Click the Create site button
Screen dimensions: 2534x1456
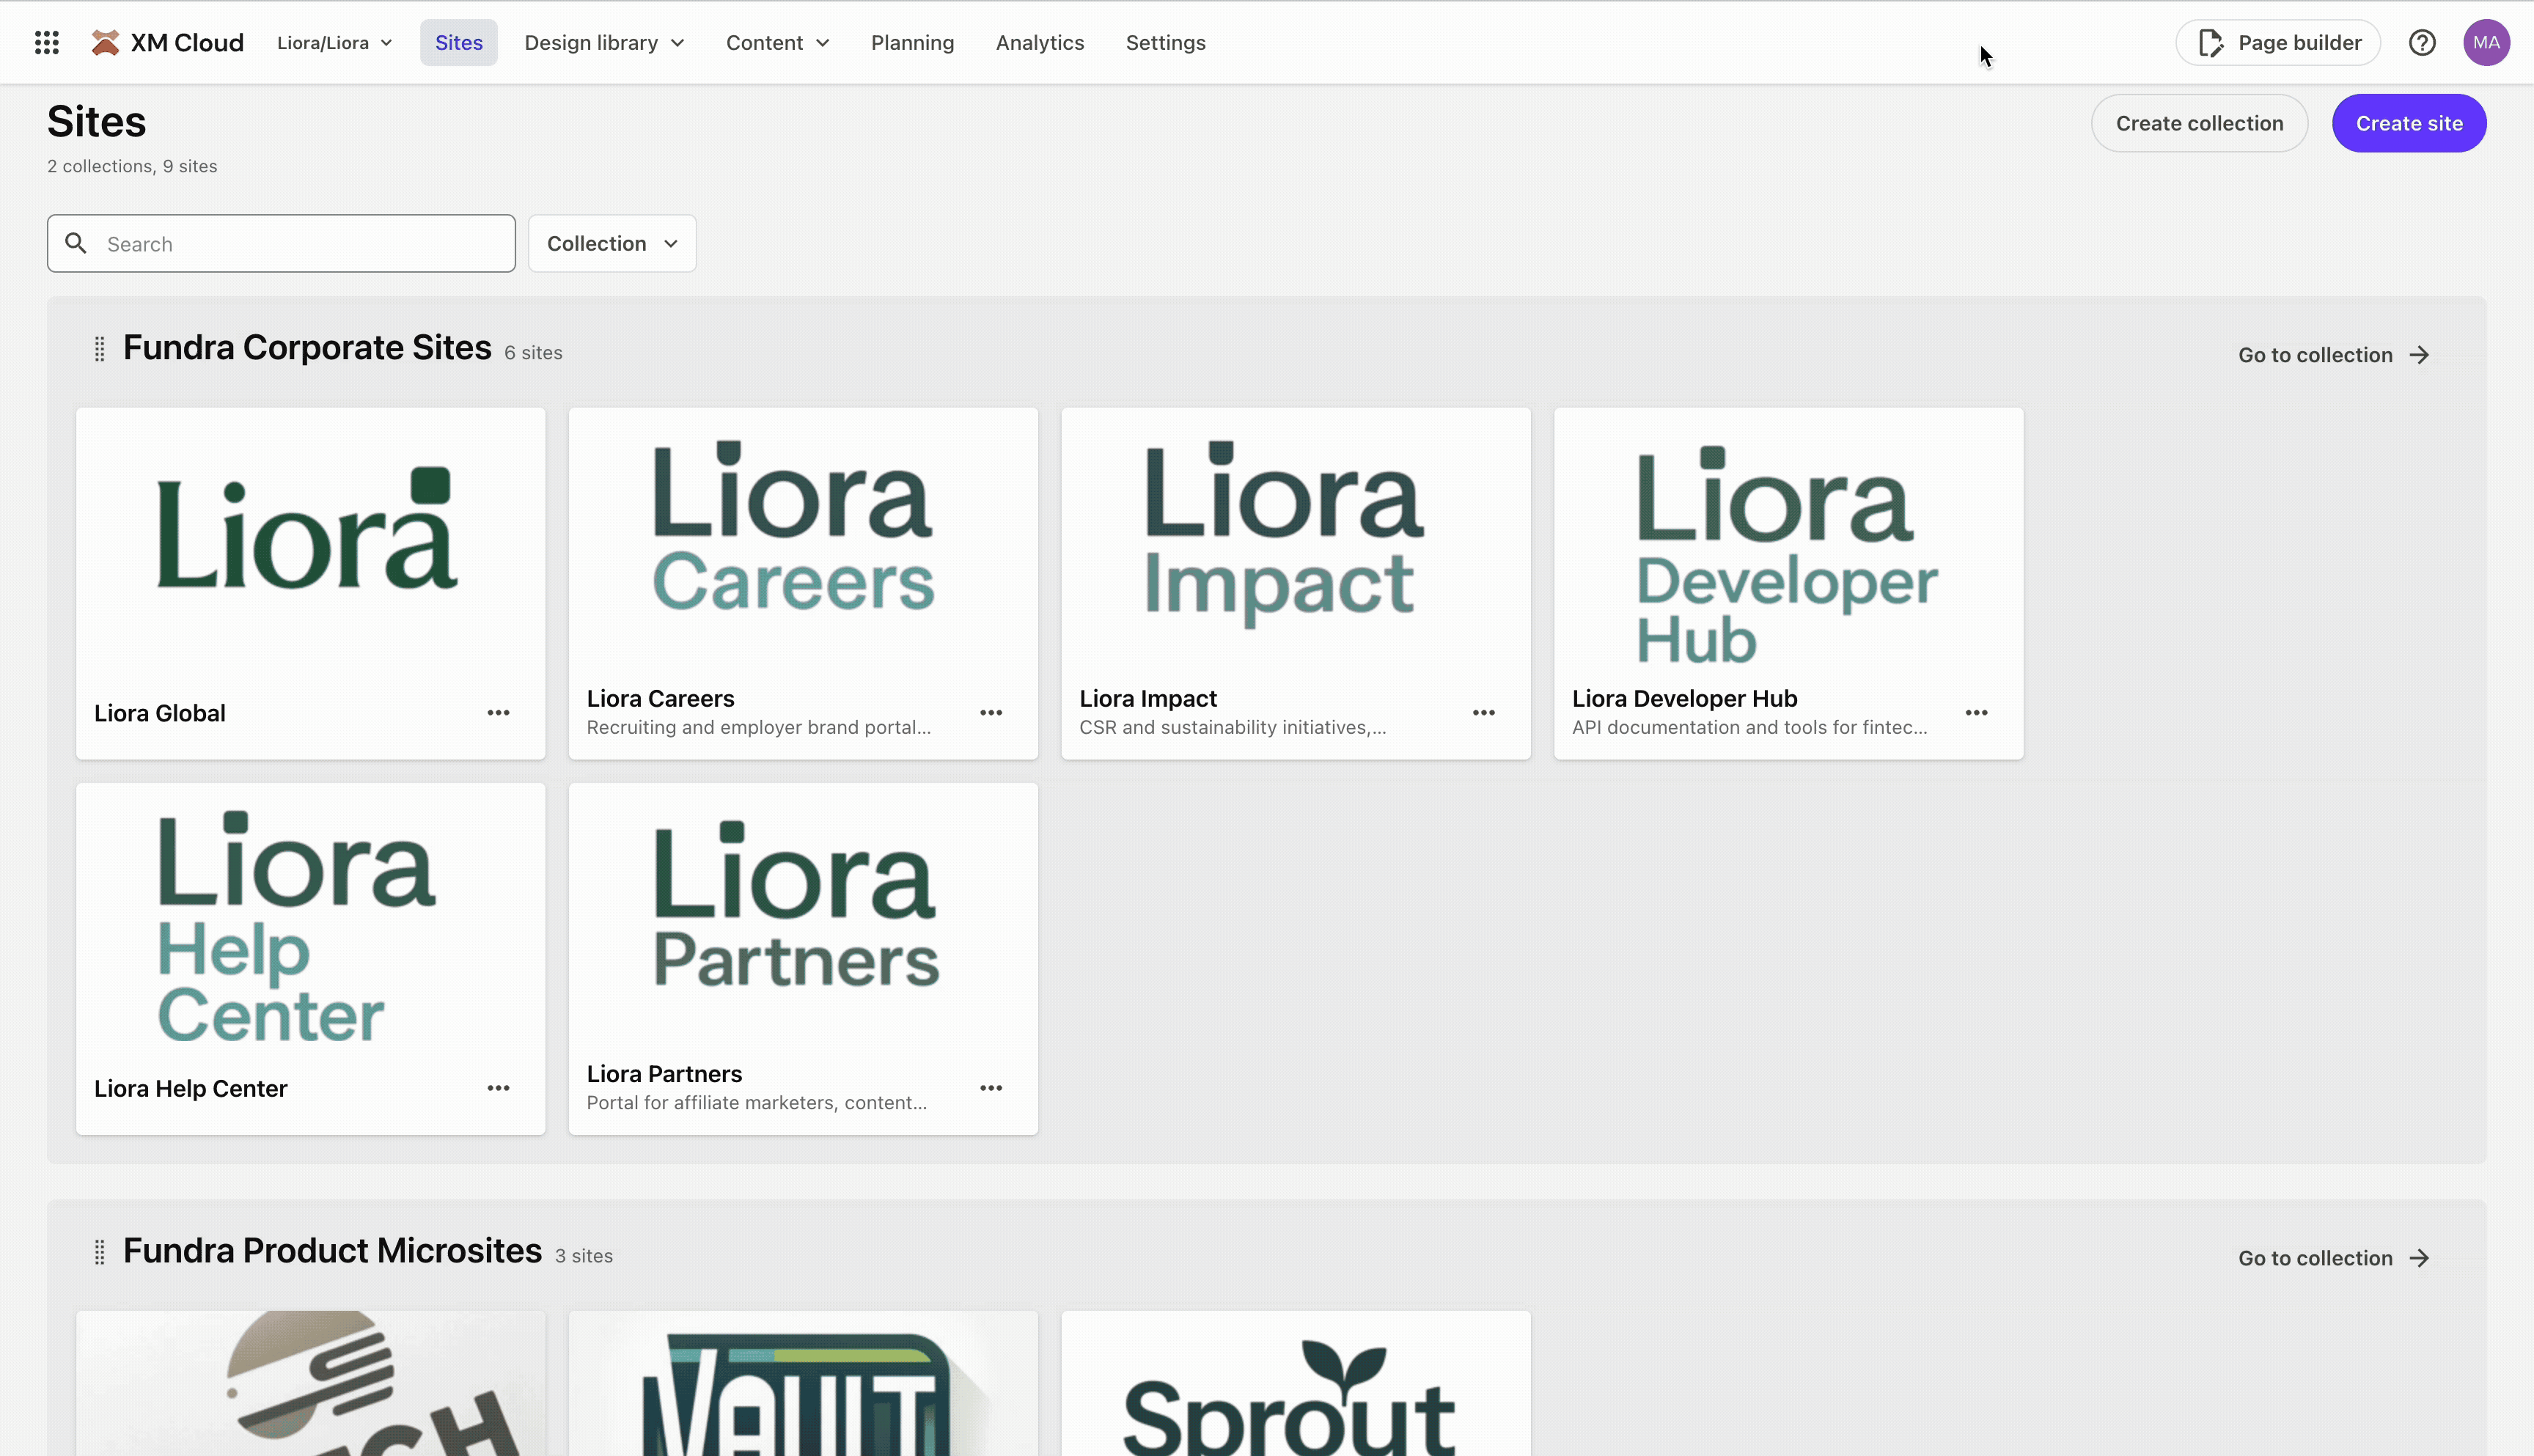pyautogui.click(x=2409, y=123)
